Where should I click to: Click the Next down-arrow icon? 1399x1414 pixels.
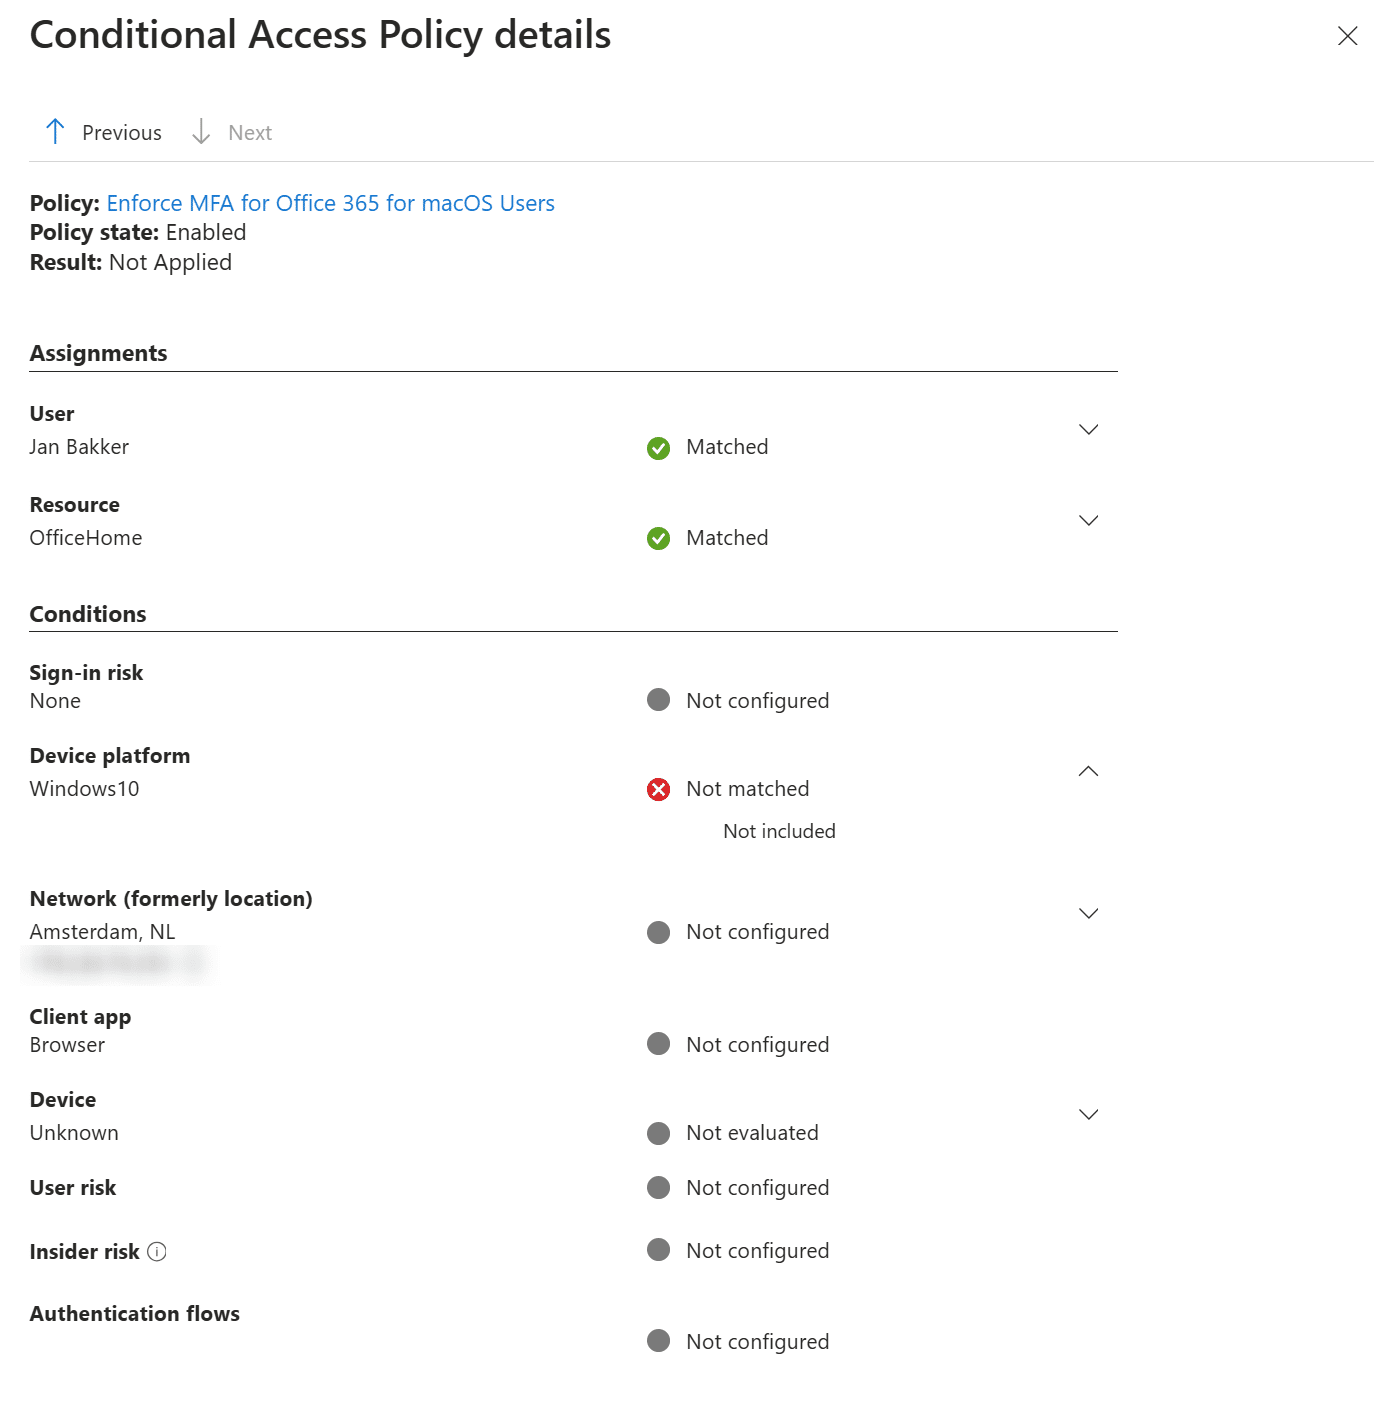click(x=201, y=131)
